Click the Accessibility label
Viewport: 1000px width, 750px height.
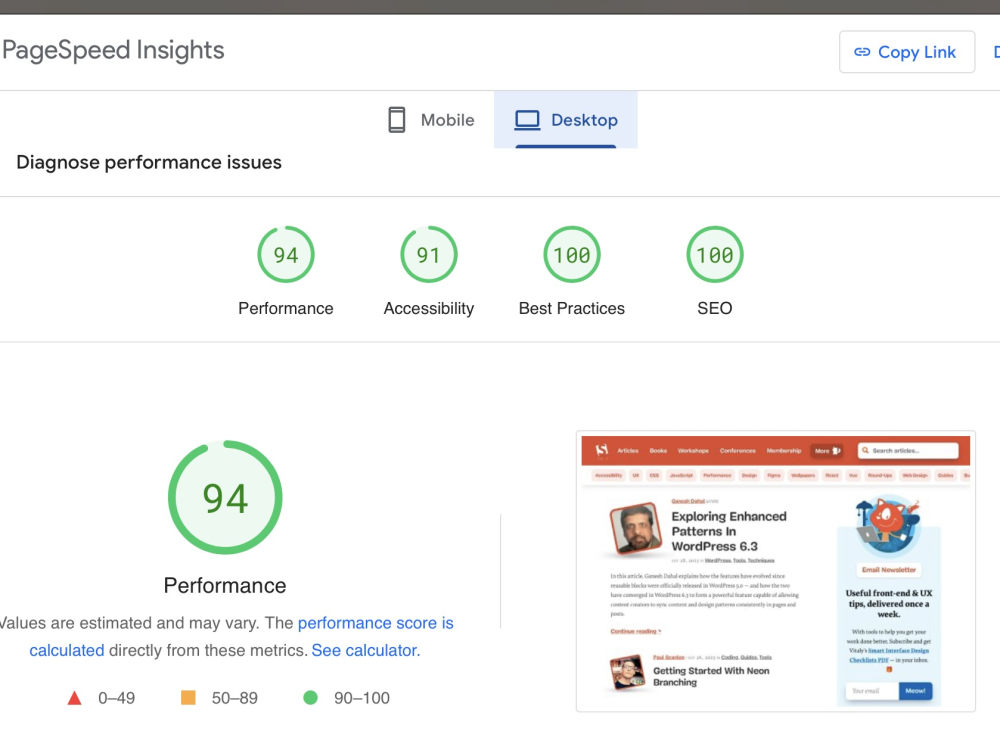(x=429, y=308)
